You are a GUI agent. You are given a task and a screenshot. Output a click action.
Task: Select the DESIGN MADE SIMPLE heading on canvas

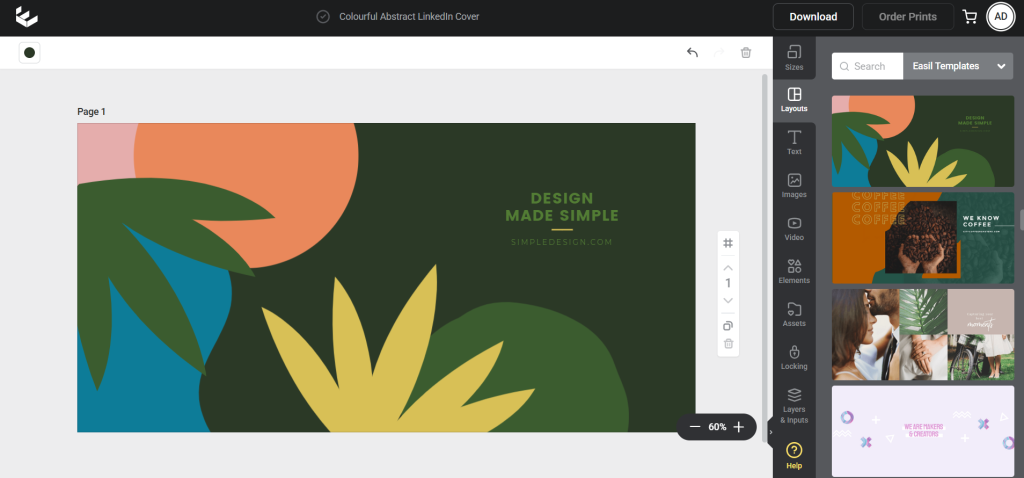562,206
